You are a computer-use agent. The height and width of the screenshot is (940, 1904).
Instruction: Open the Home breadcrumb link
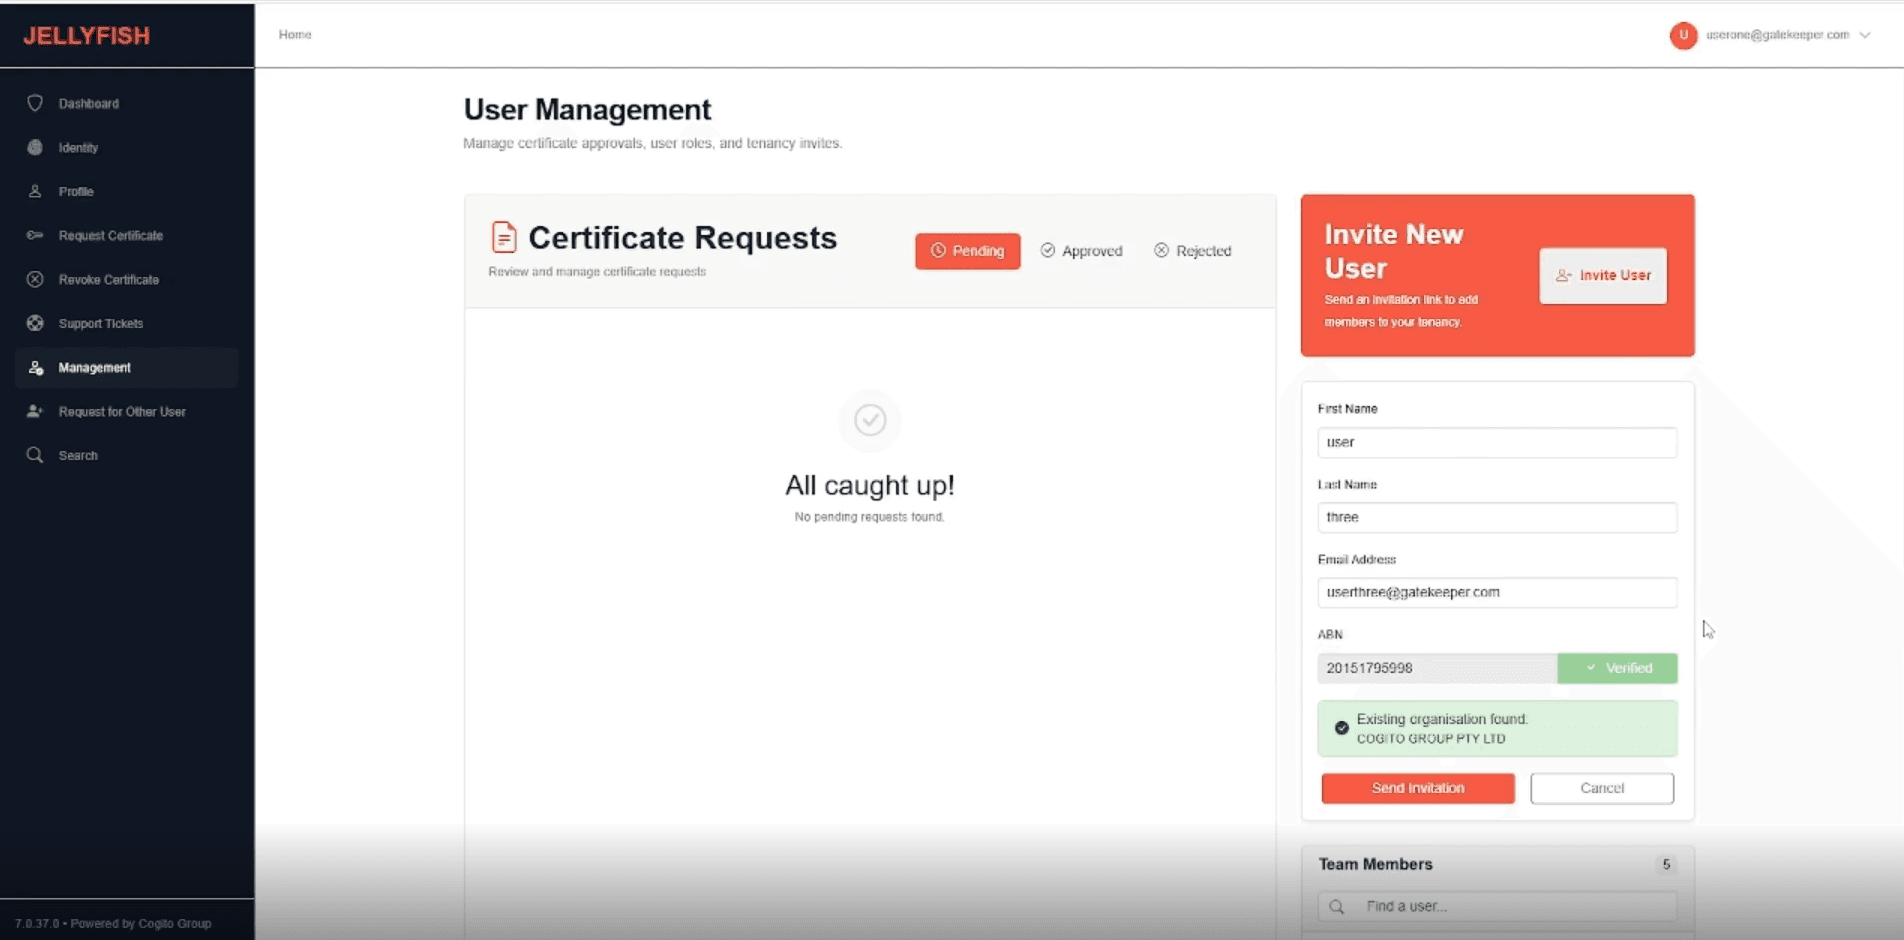coord(295,34)
